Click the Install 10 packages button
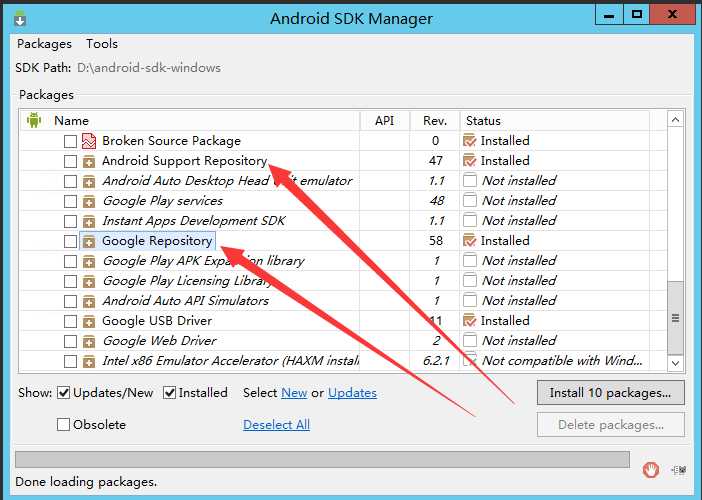This screenshot has height=500, width=702. tap(611, 393)
